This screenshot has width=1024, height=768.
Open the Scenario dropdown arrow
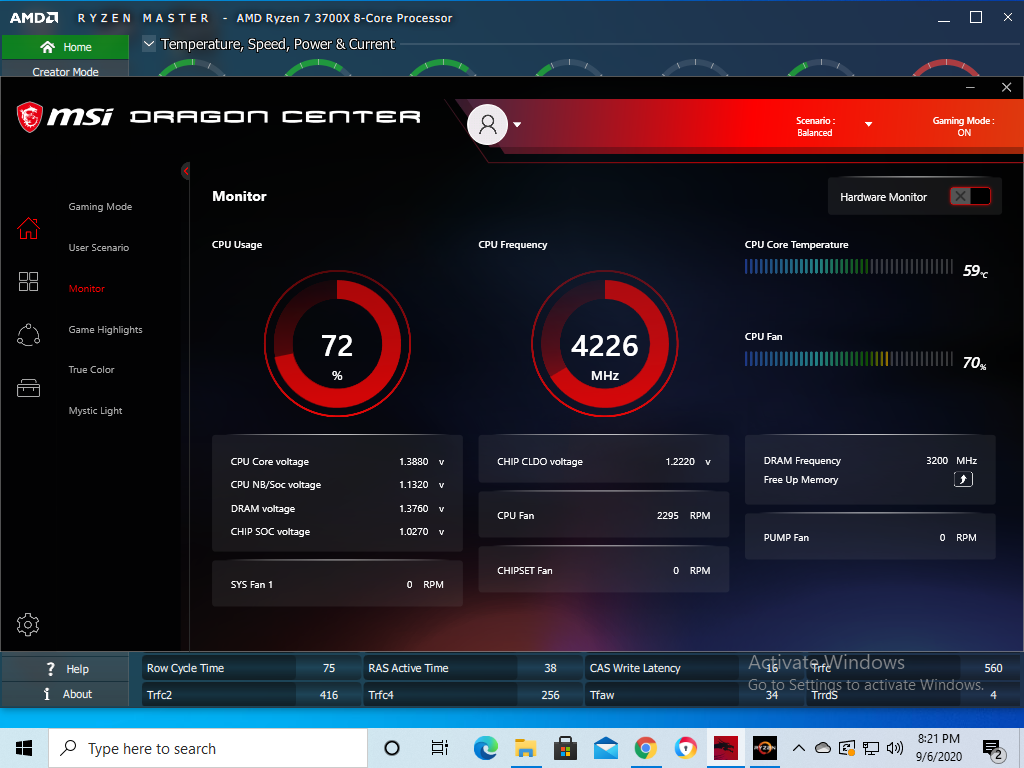[x=869, y=124]
